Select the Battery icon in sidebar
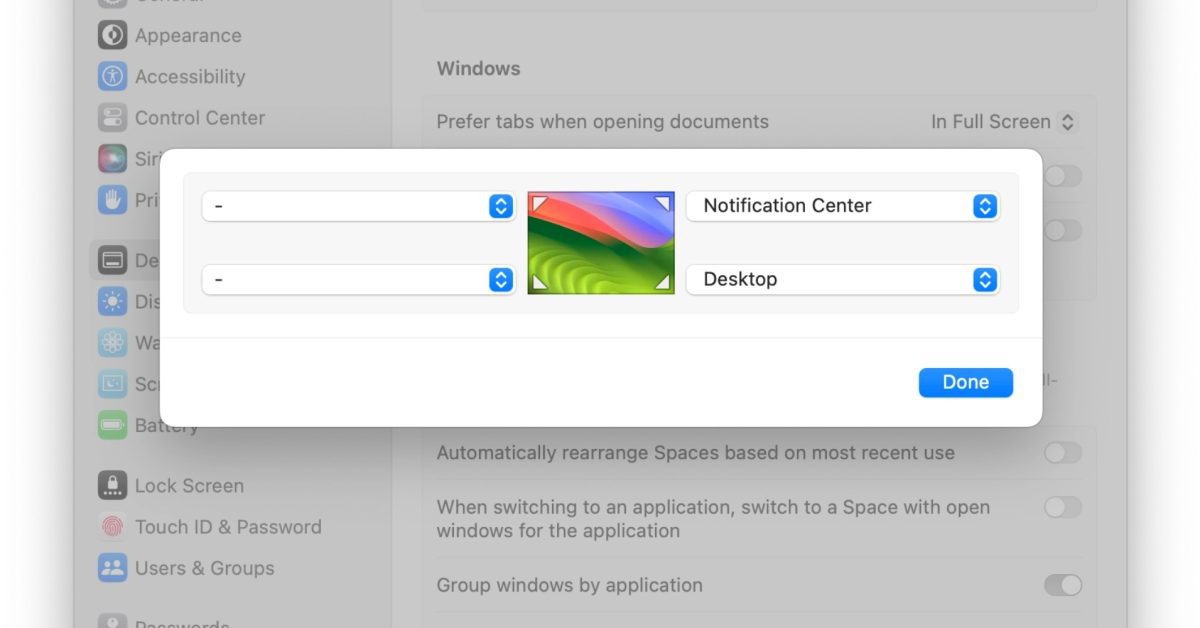1200x628 pixels. (x=112, y=425)
